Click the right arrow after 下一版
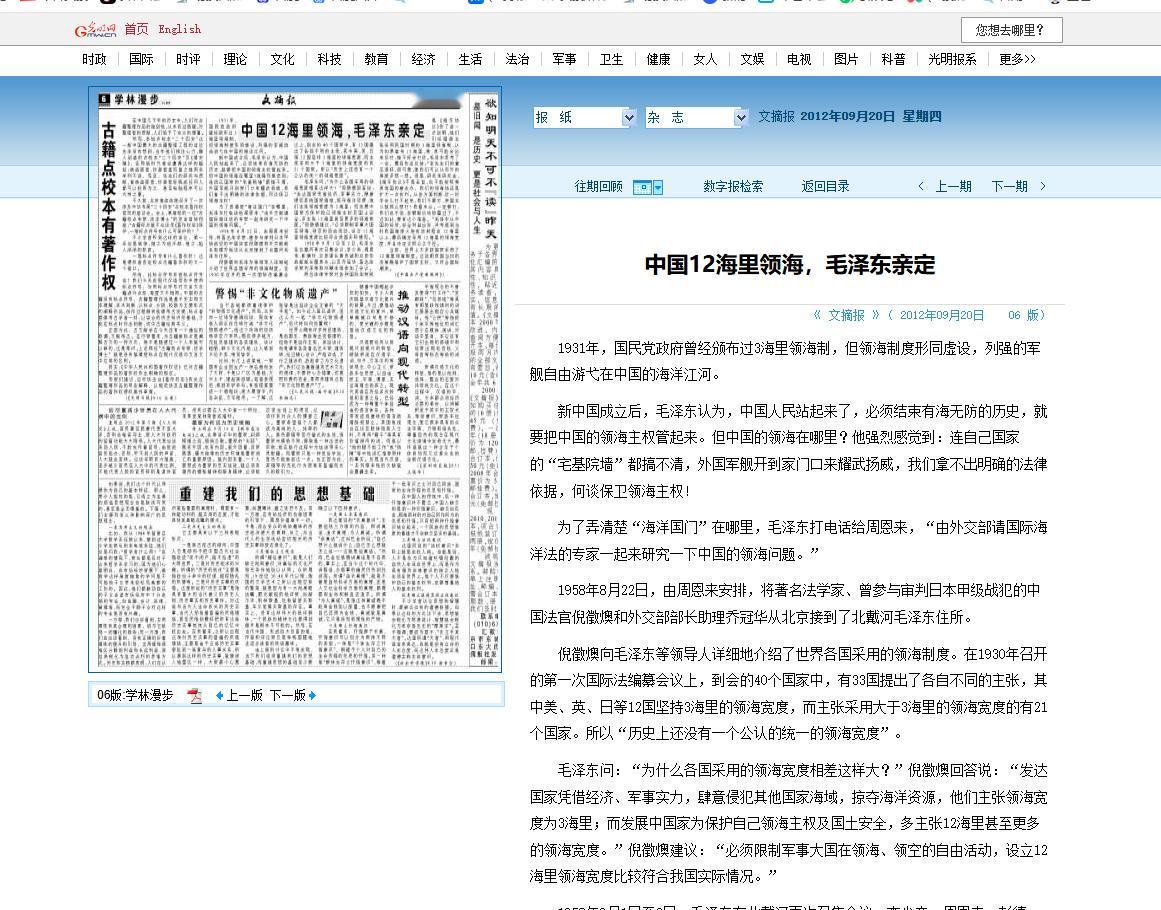1161x910 pixels. (313, 696)
